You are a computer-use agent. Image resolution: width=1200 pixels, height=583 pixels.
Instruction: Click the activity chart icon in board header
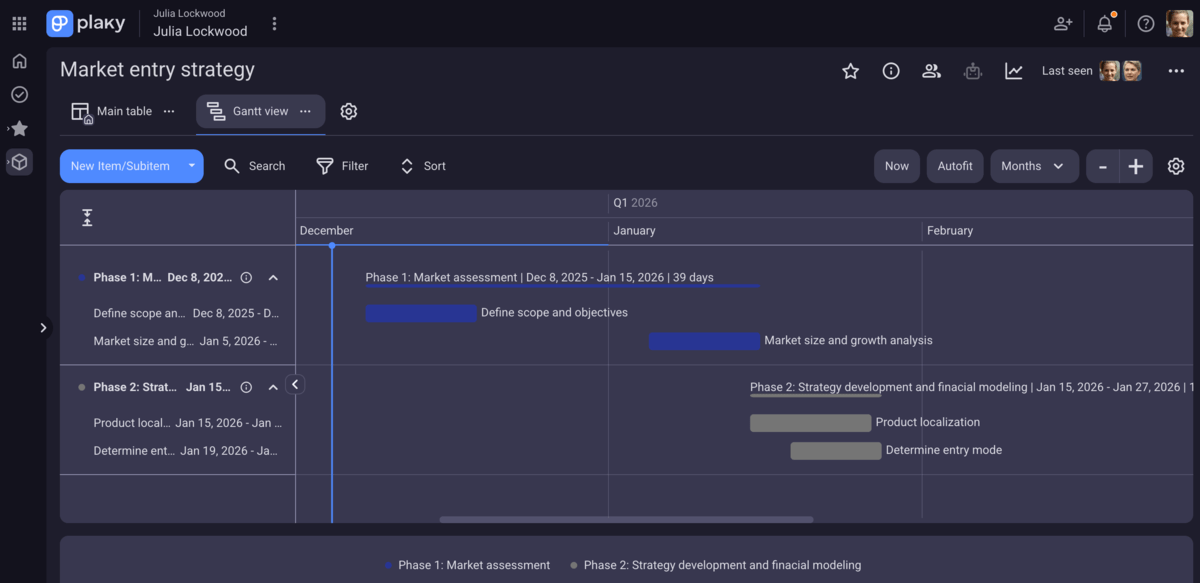1013,70
